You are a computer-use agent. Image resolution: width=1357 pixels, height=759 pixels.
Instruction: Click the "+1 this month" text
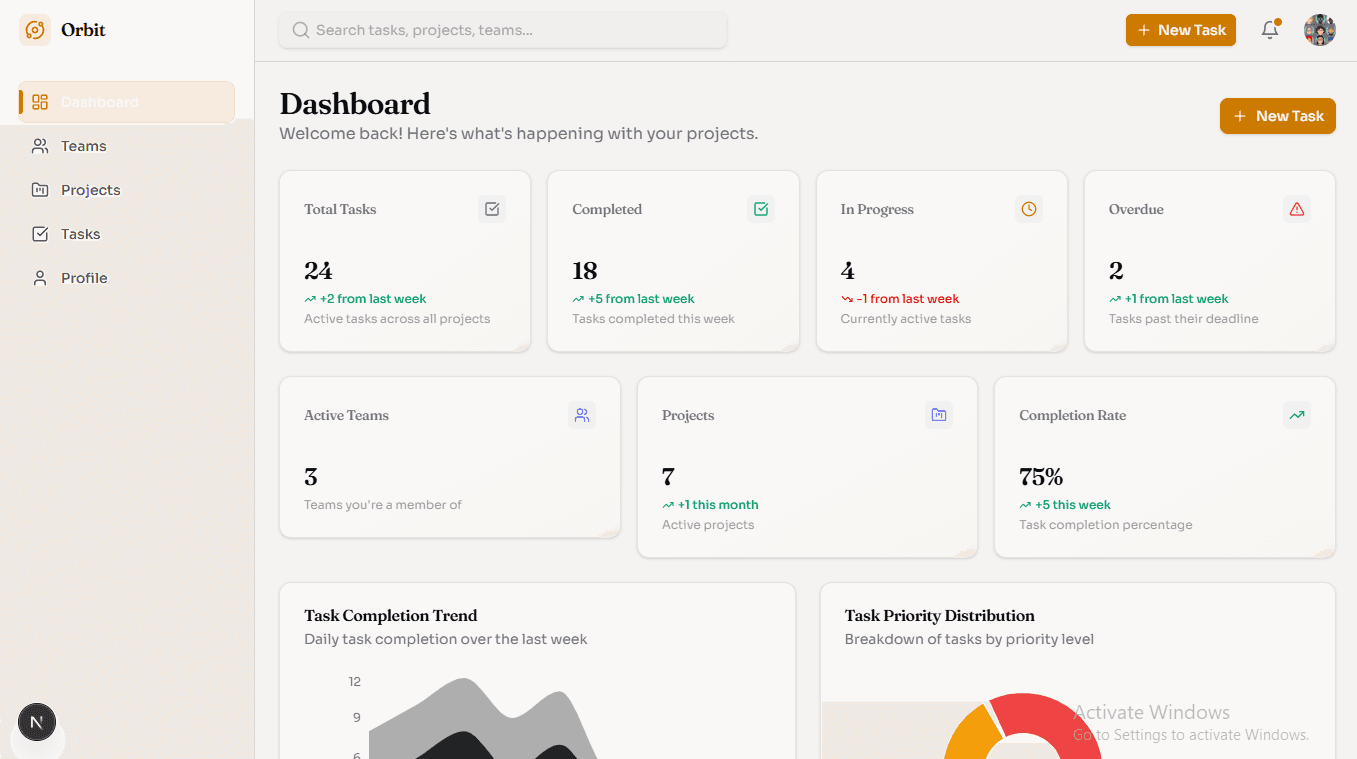tap(718, 505)
